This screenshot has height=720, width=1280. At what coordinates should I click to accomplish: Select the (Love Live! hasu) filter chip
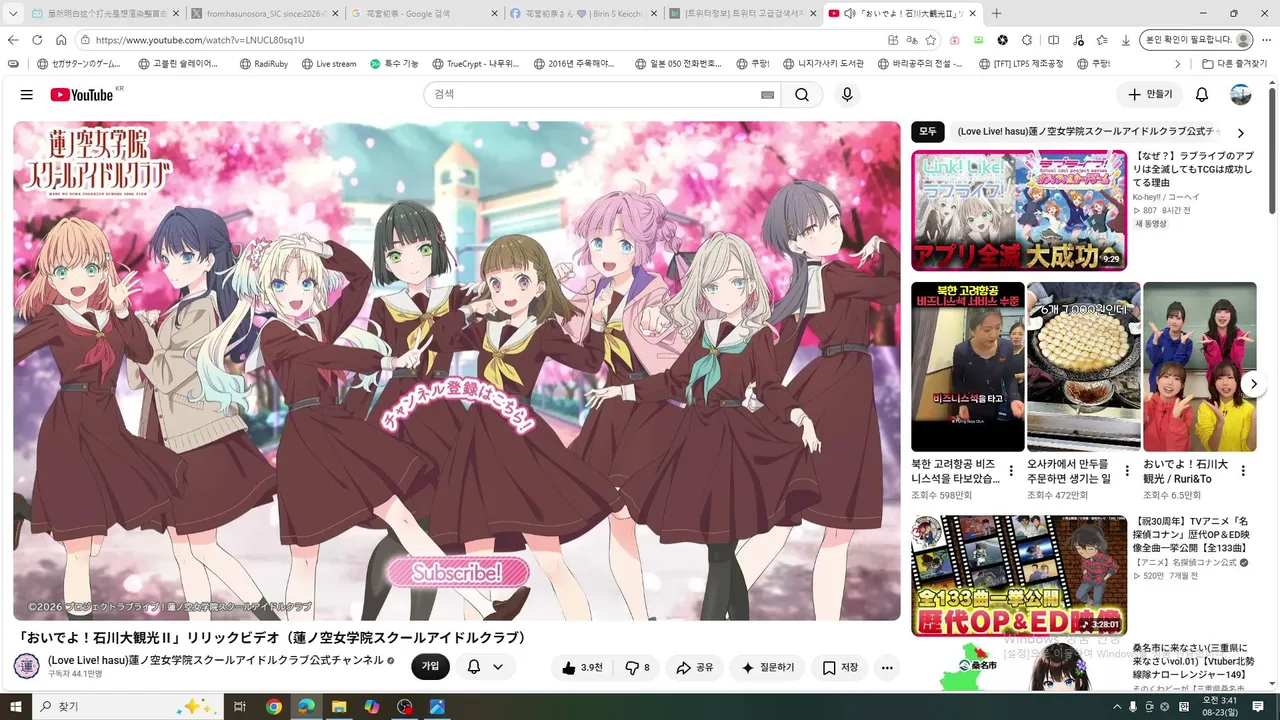[x=1088, y=132]
